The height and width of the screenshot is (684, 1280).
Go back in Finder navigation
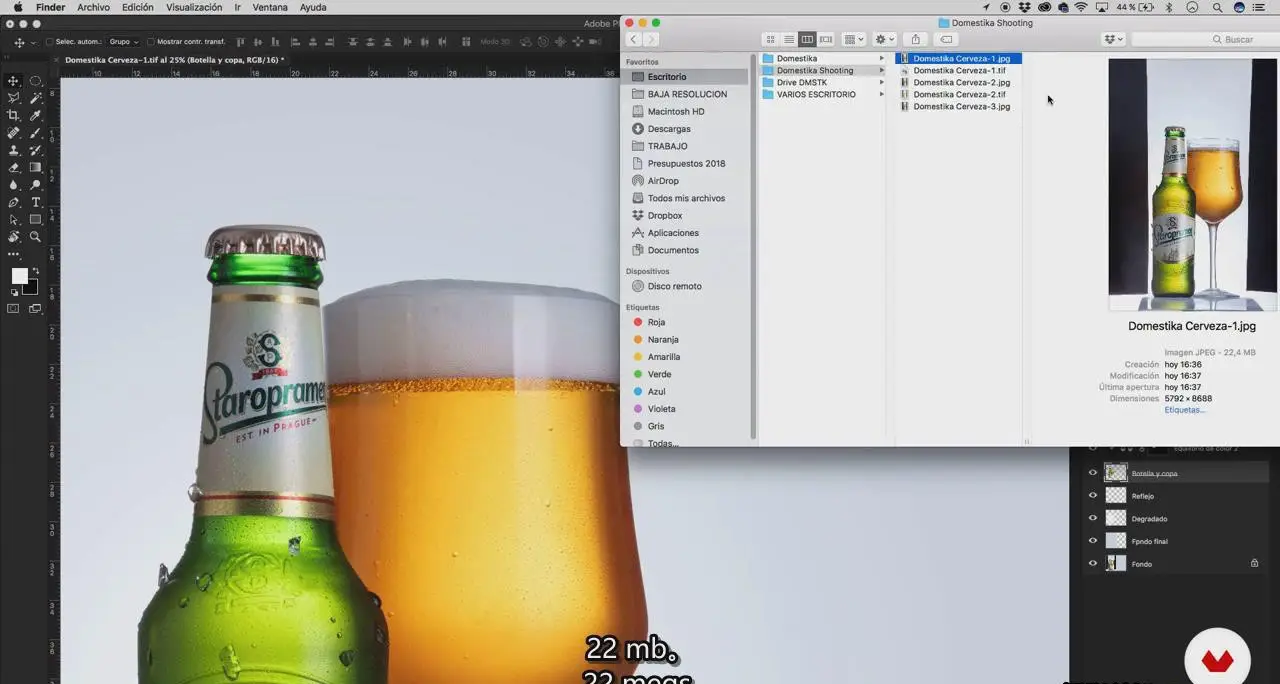(x=633, y=39)
